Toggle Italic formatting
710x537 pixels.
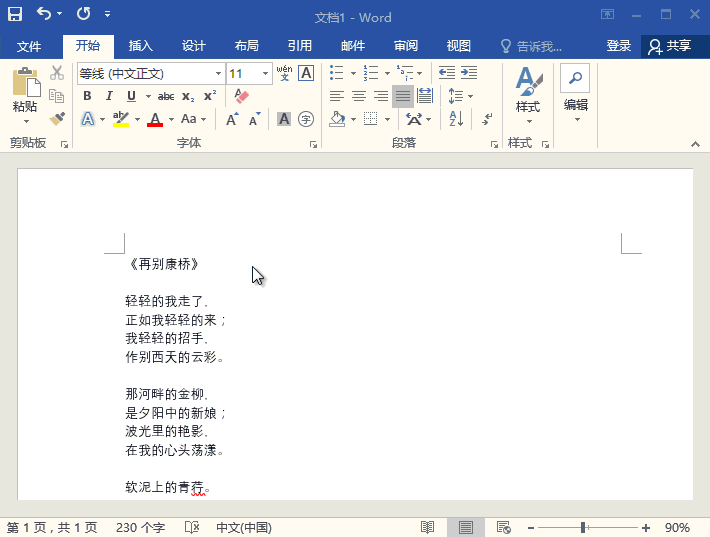pyautogui.click(x=109, y=96)
